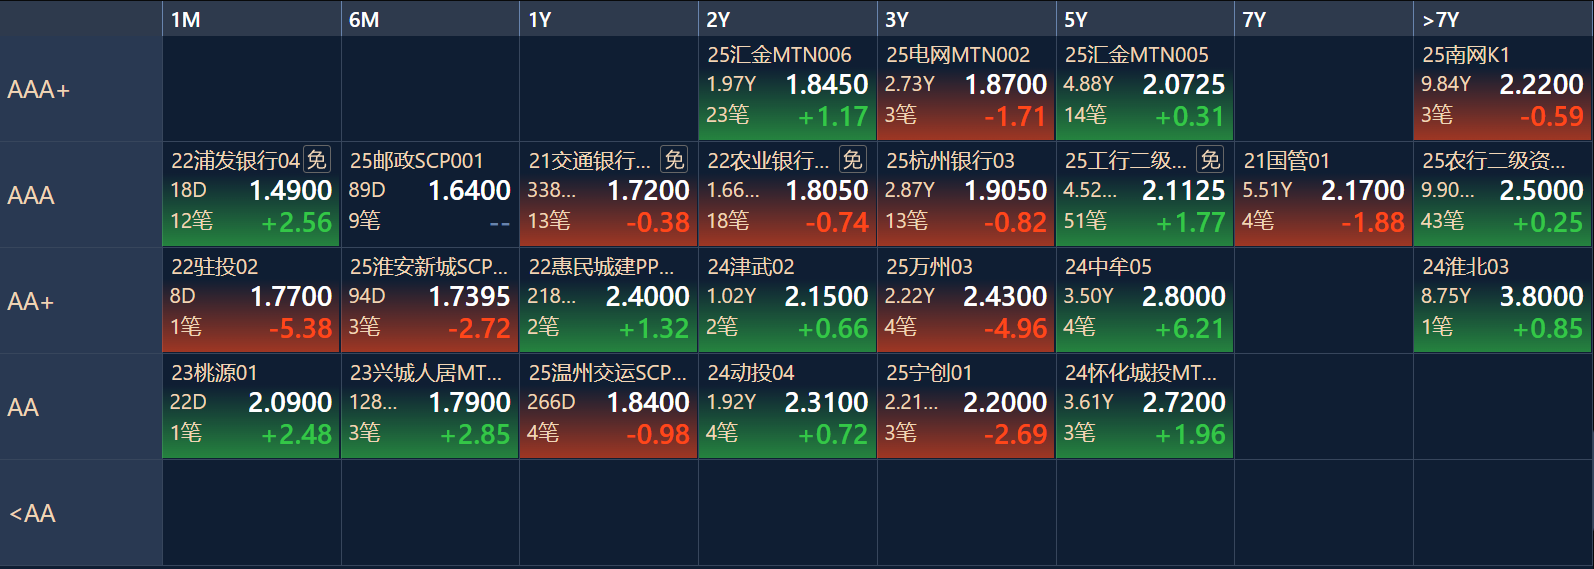
Task: Click the 25温州交运SCP bond cell
Action: point(608,407)
